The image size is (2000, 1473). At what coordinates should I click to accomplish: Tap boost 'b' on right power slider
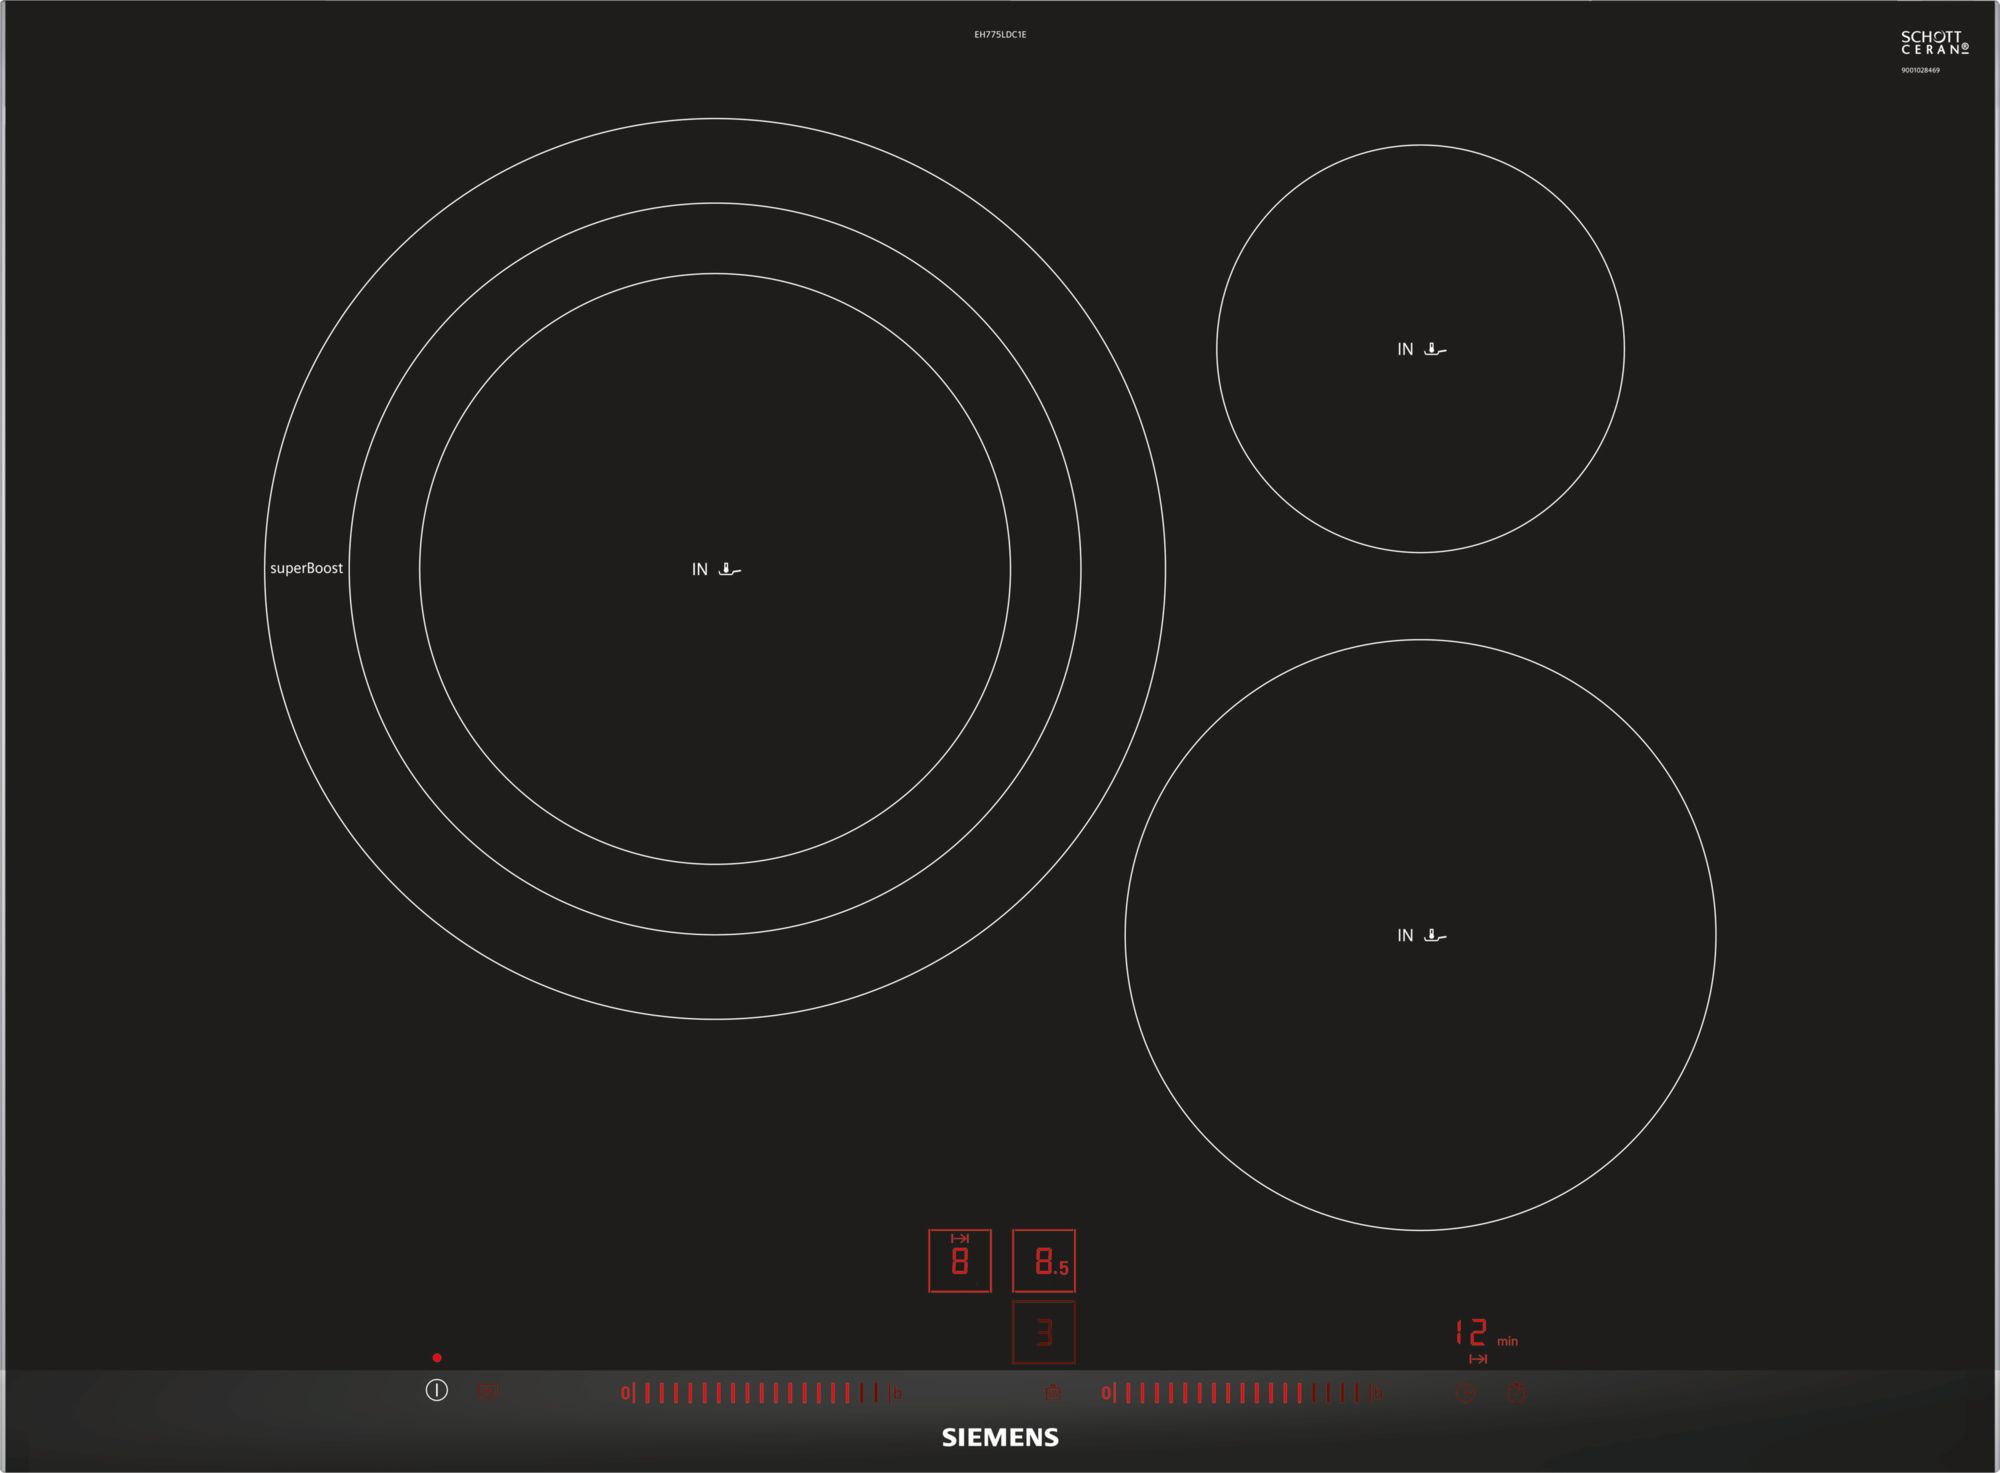1377,1393
